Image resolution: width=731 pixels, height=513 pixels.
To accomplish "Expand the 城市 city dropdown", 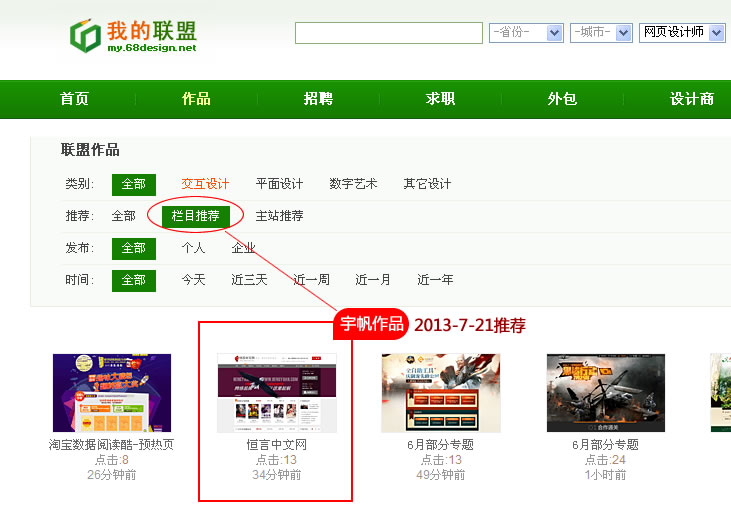I will tap(601, 33).
